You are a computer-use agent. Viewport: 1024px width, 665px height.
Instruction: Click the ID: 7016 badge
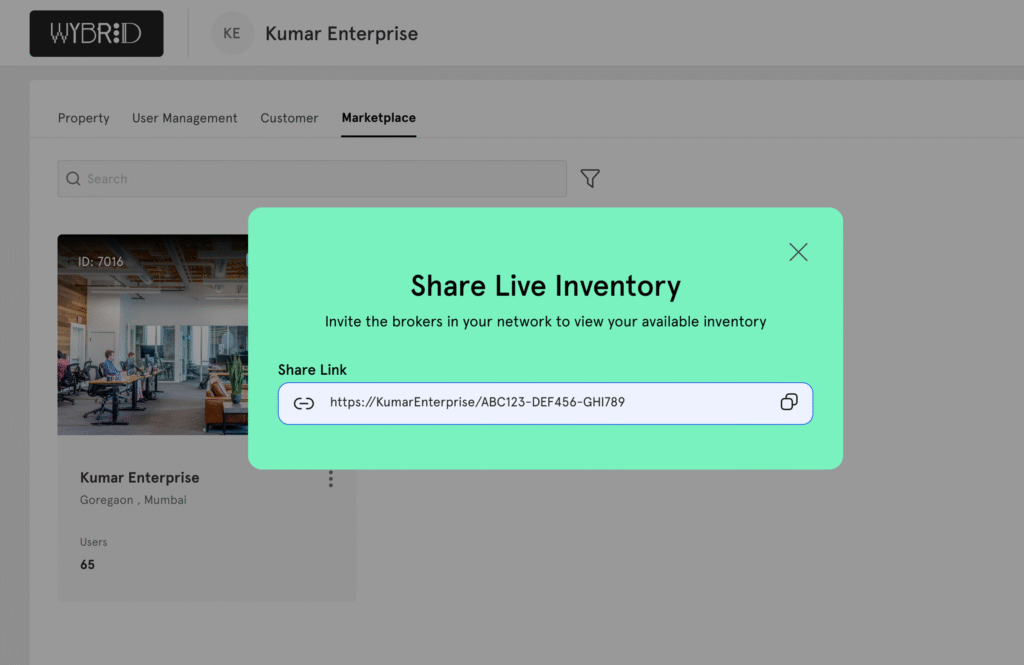101,262
